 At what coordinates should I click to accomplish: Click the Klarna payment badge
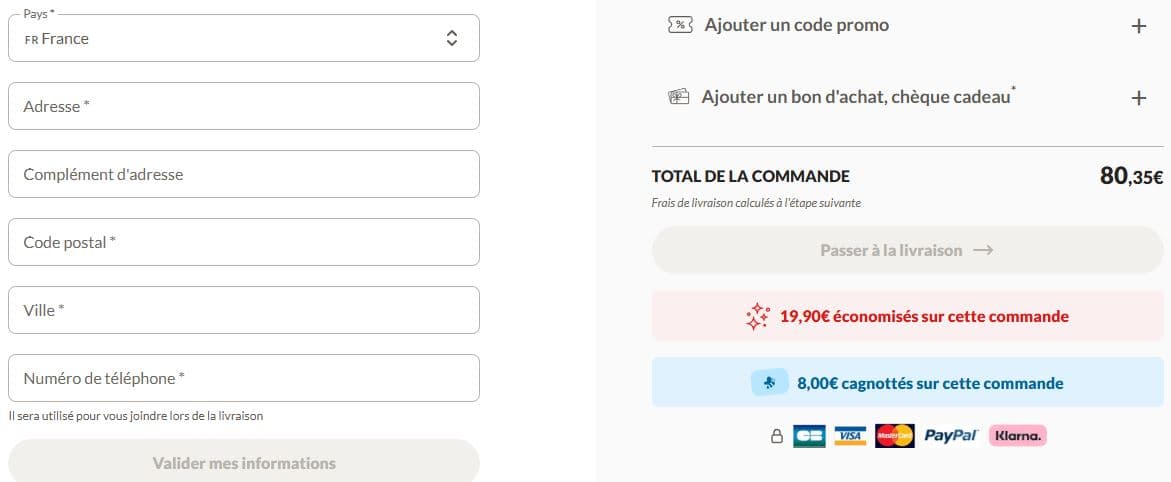coord(1018,436)
